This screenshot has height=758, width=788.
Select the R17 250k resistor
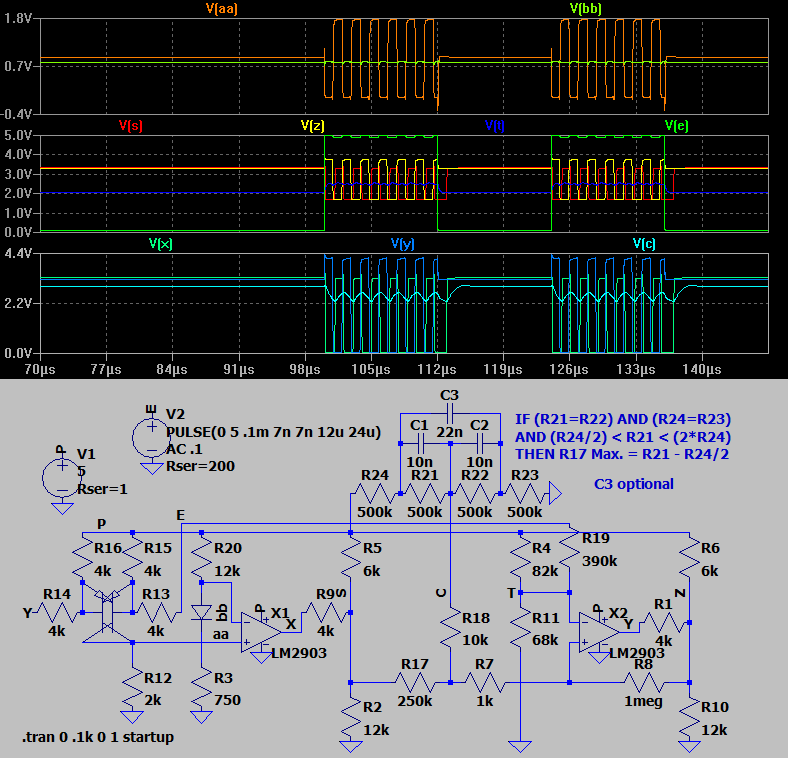pyautogui.click(x=414, y=682)
